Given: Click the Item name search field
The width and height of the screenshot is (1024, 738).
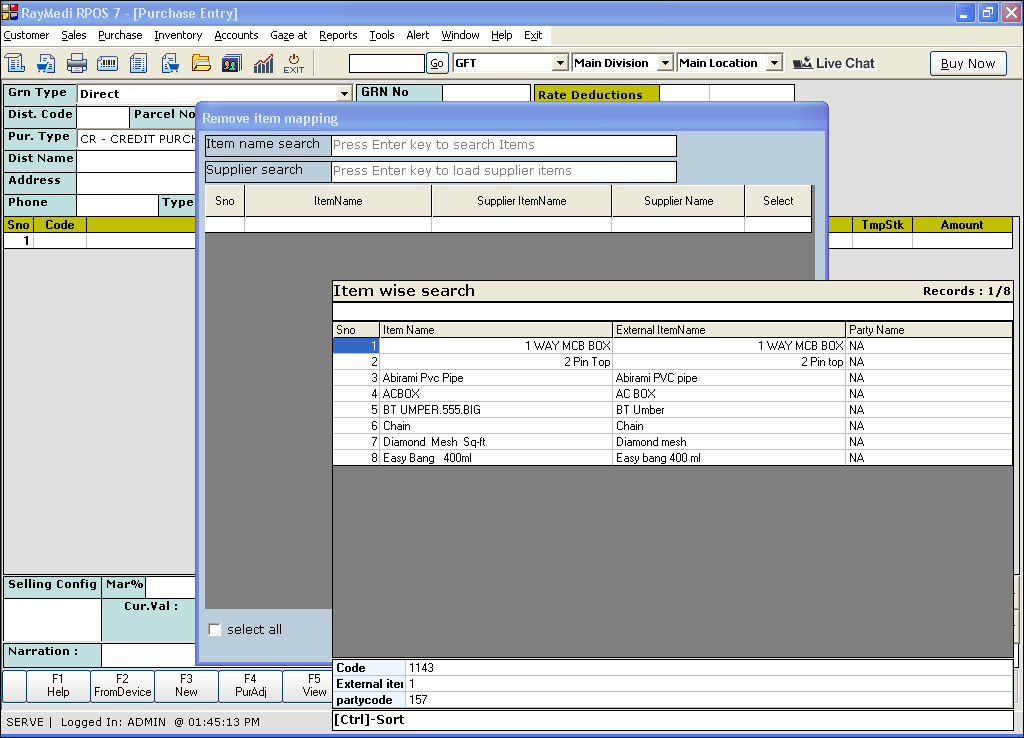Looking at the screenshot, I should coord(503,145).
